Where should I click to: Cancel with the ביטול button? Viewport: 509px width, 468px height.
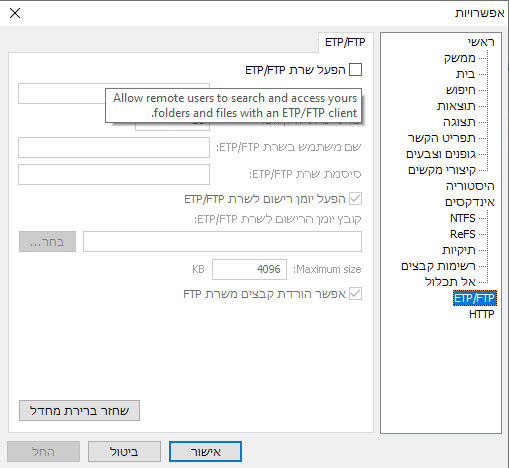pyautogui.click(x=124, y=452)
